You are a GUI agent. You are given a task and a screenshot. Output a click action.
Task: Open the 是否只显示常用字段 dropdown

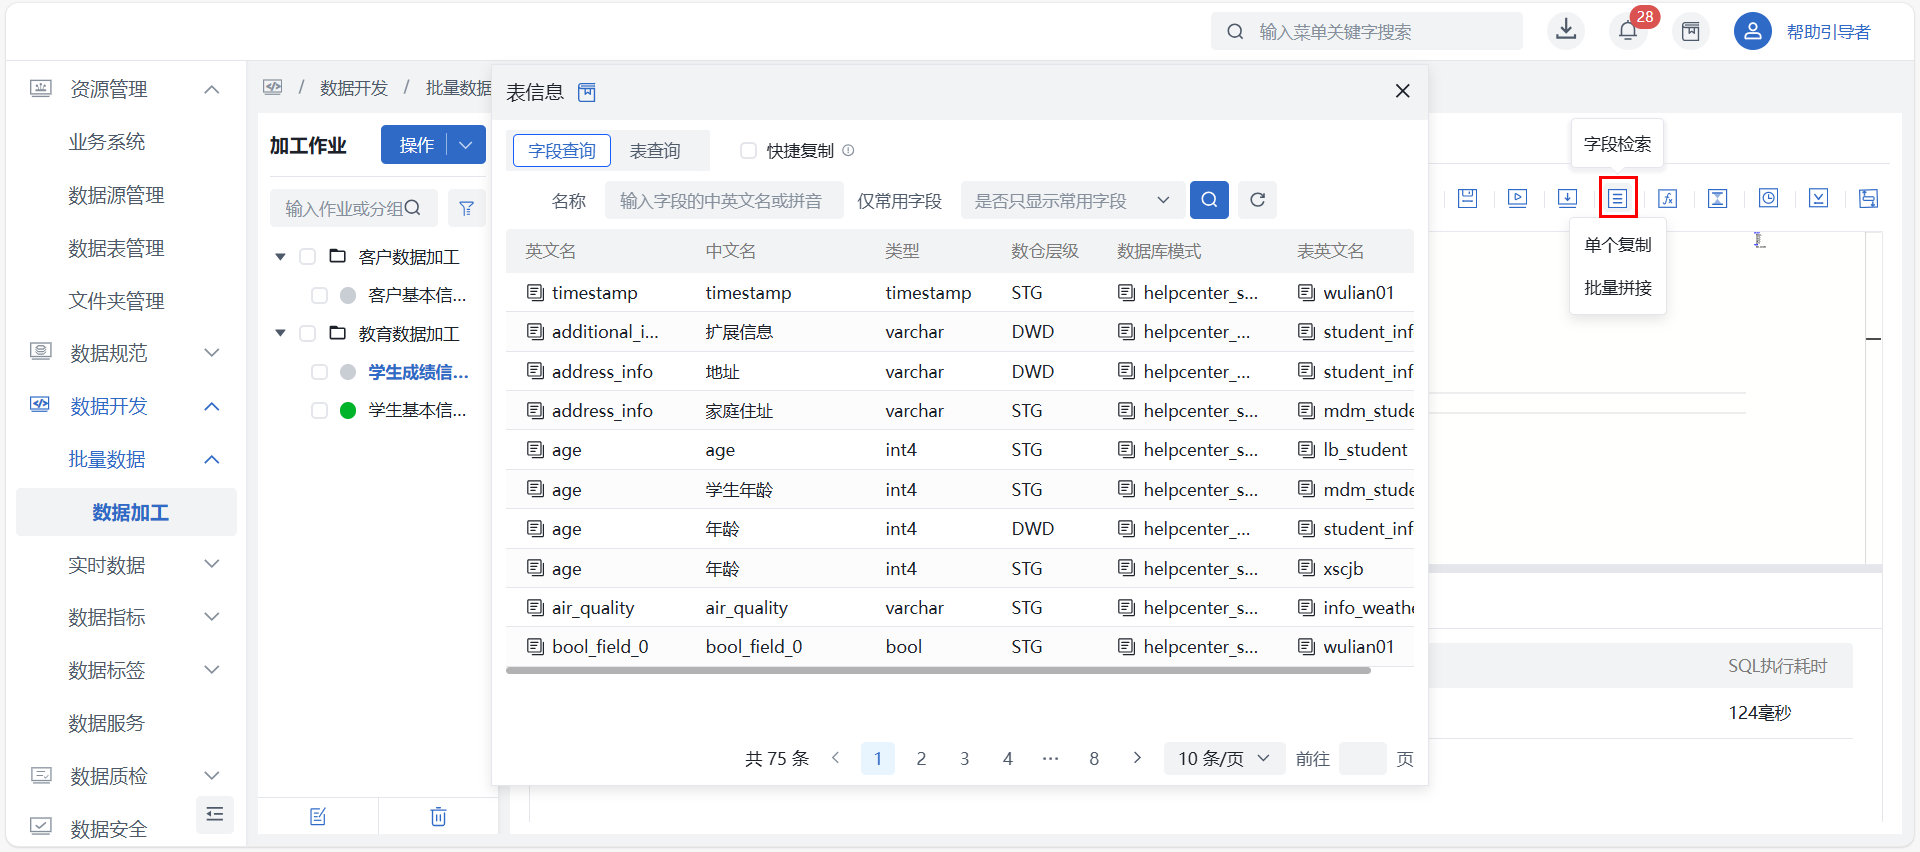1073,200
